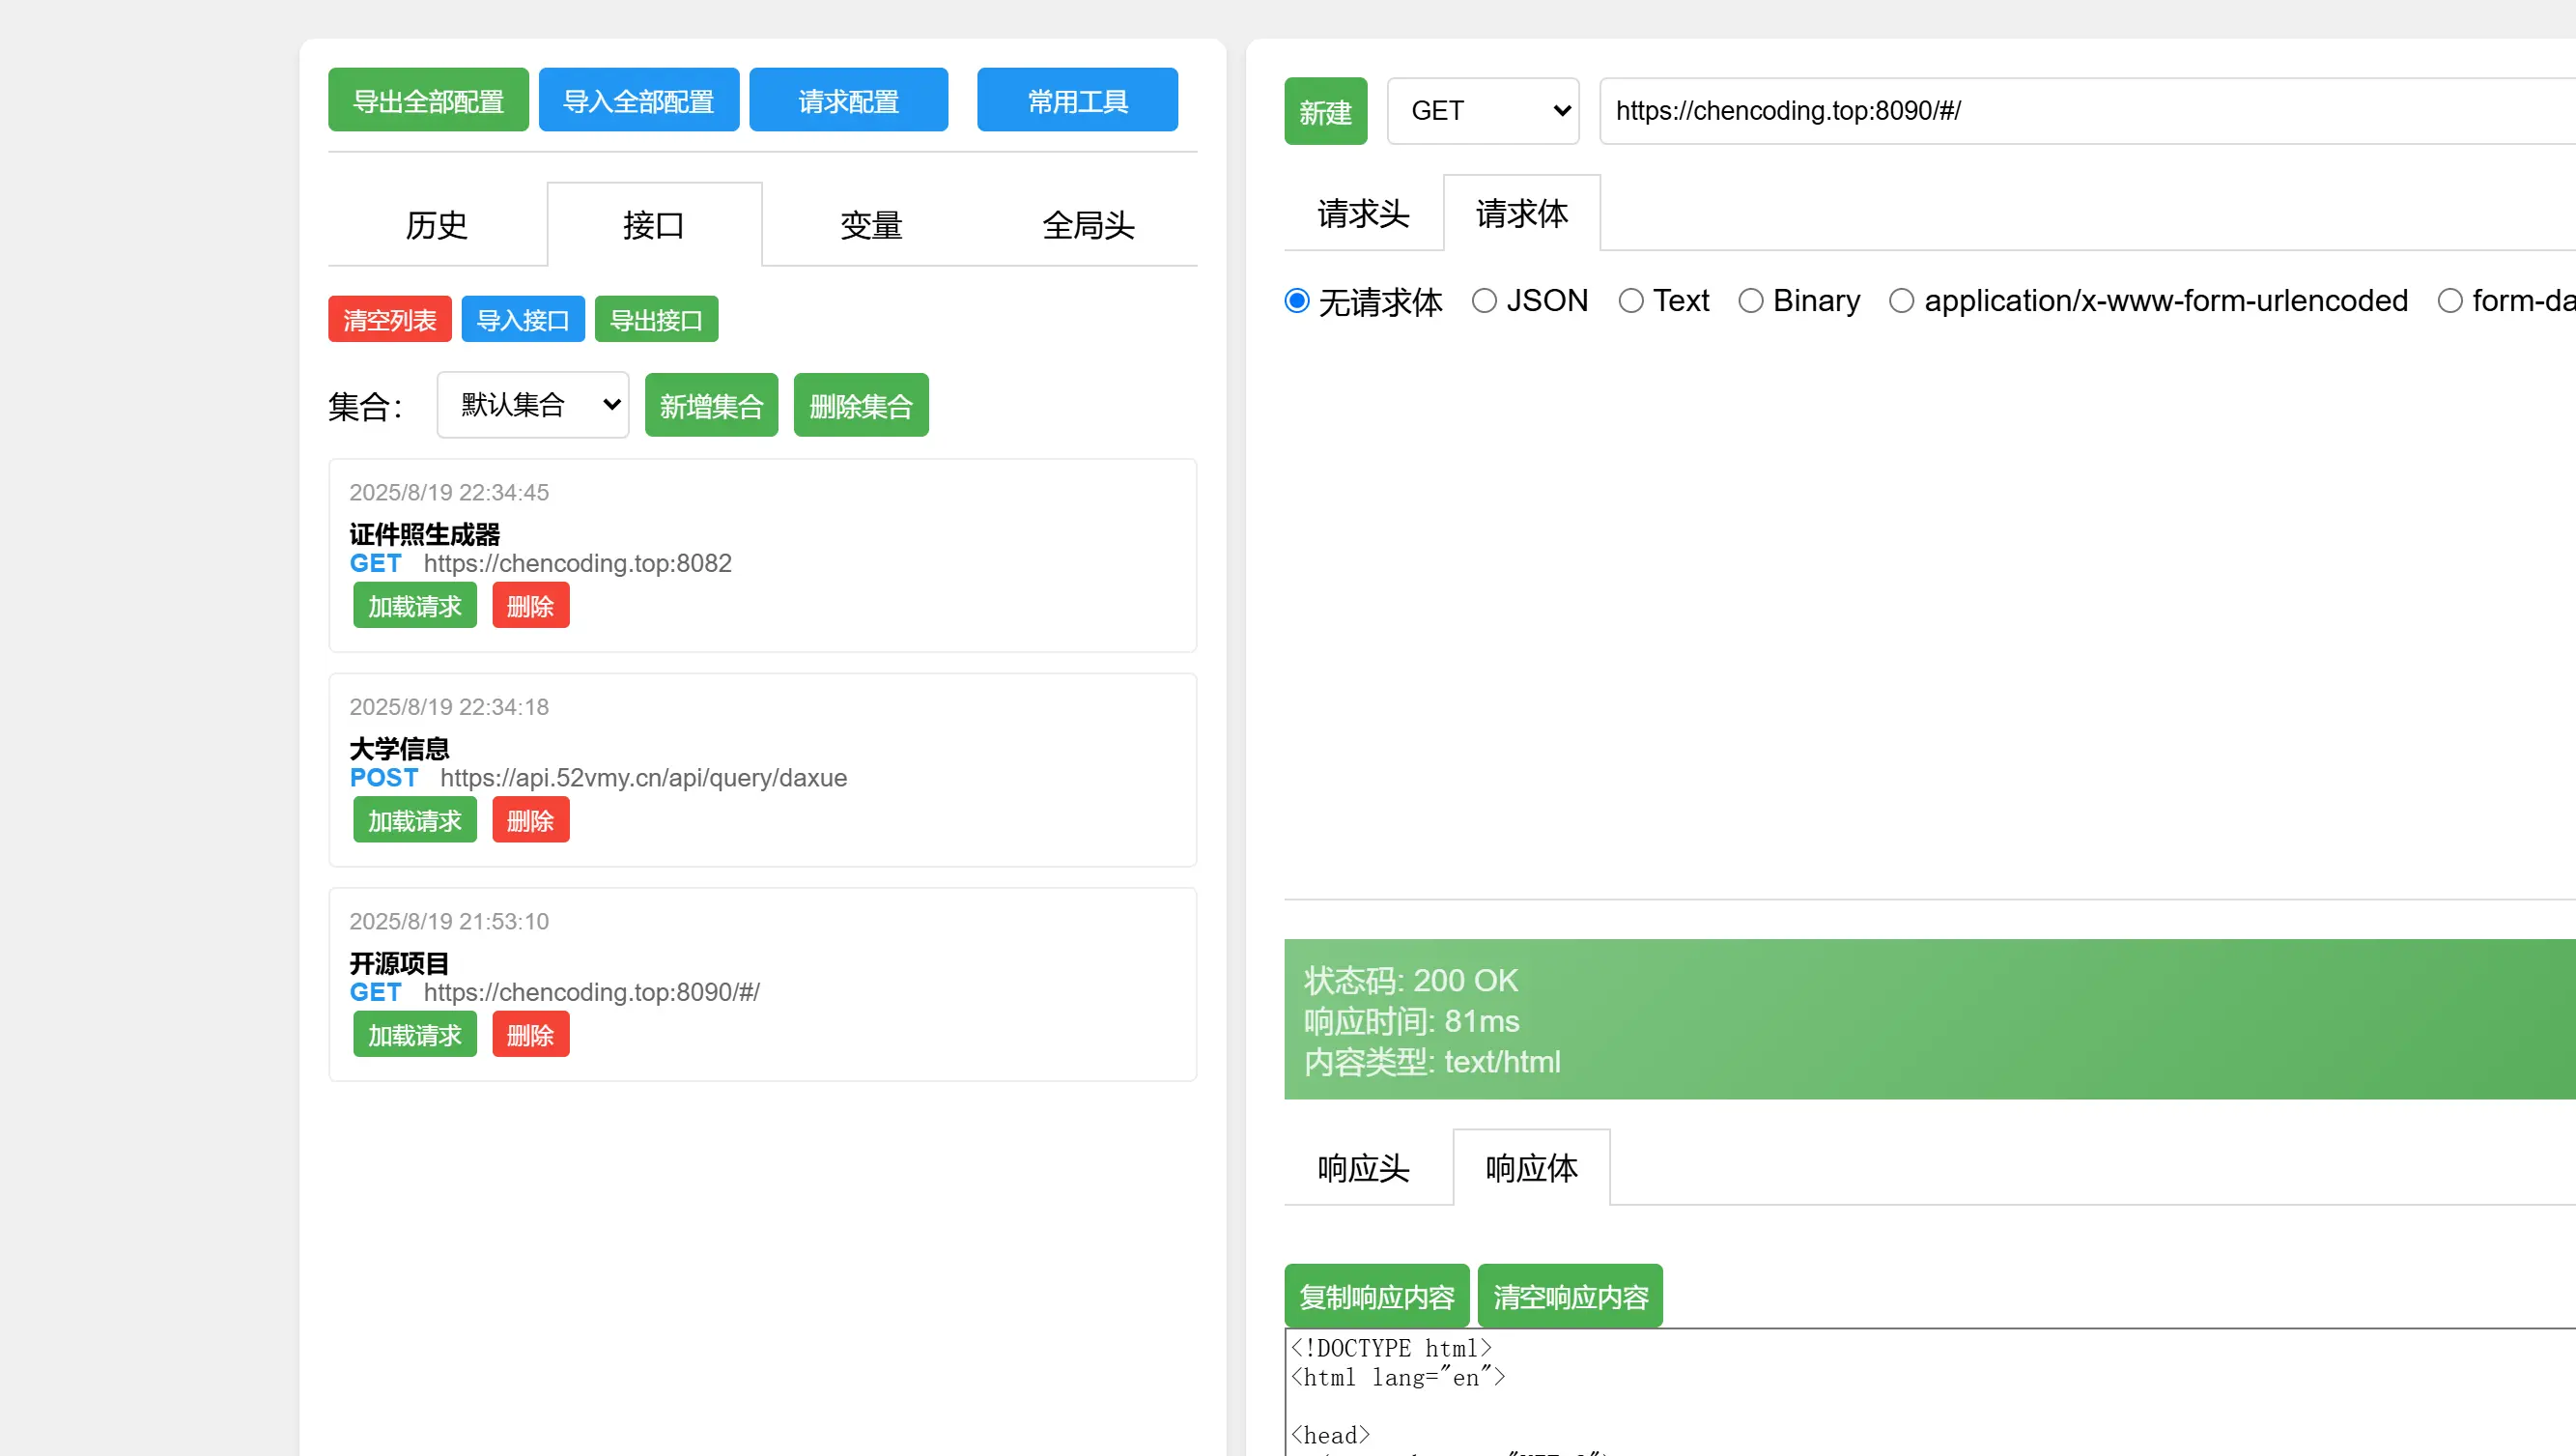This screenshot has width=2576, height=1456.
Task: Copy response content with 复制响应内容
Action: 1376,1295
